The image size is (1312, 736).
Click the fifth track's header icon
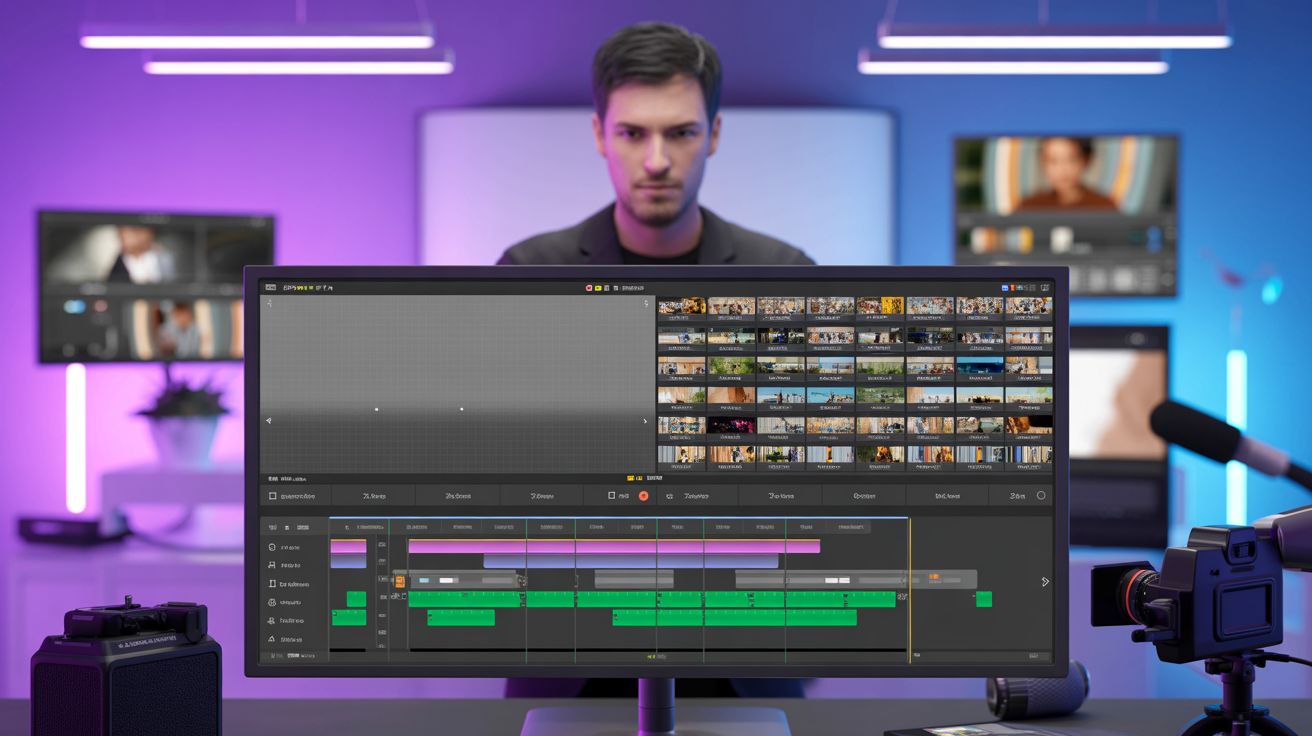(x=272, y=621)
